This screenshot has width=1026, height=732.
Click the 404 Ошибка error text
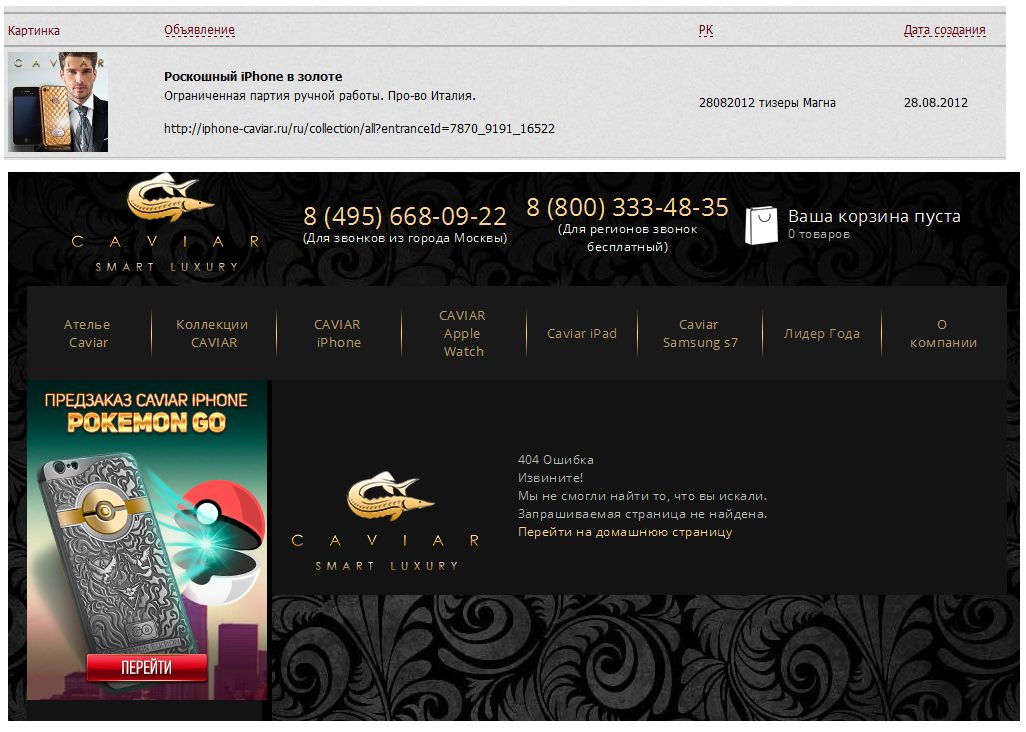tap(556, 459)
